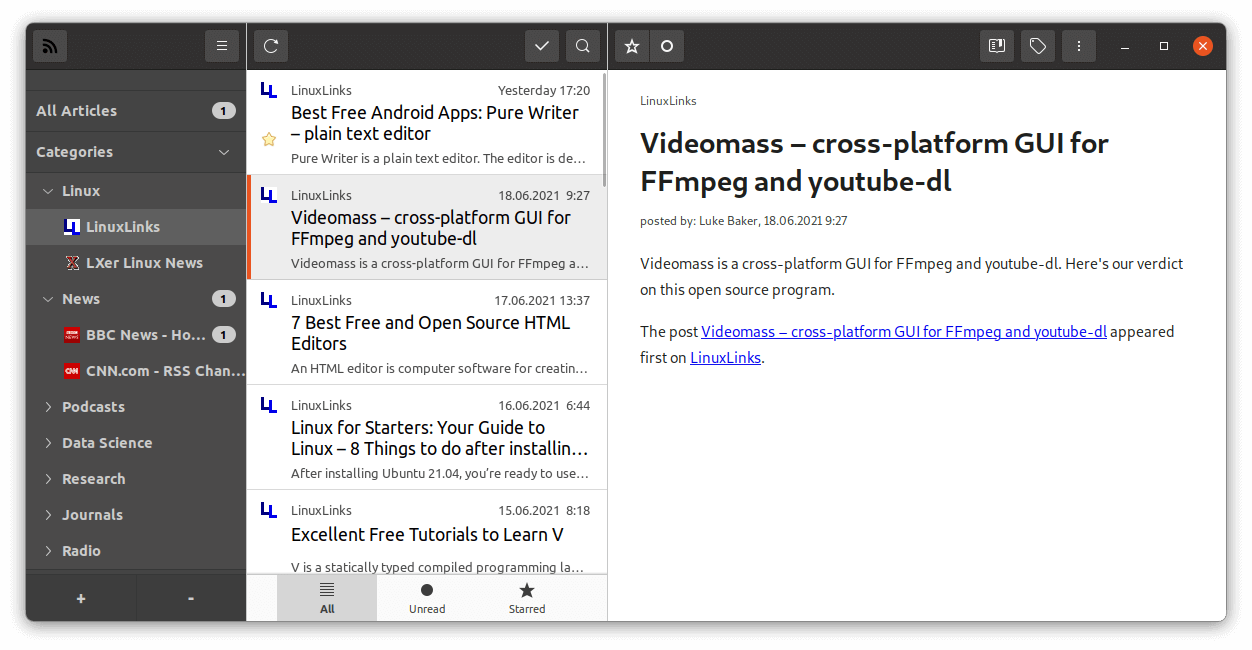Click LinuxLinks icon on Videomass article row

point(268,195)
